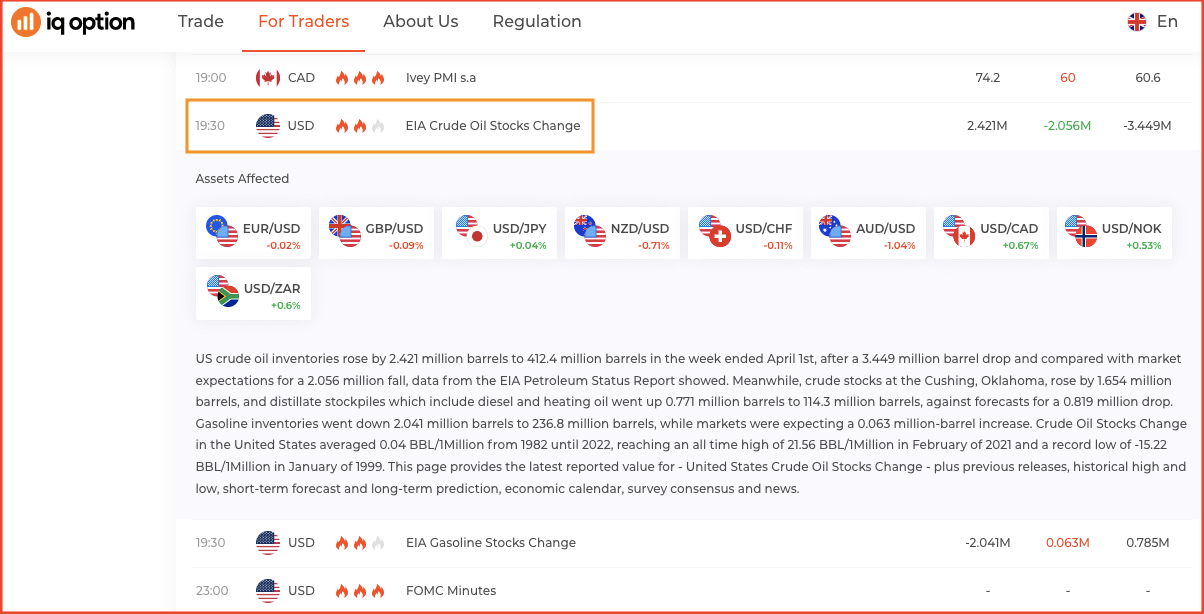Click the -3.449M previous value
1204x614 pixels.
tap(1147, 126)
